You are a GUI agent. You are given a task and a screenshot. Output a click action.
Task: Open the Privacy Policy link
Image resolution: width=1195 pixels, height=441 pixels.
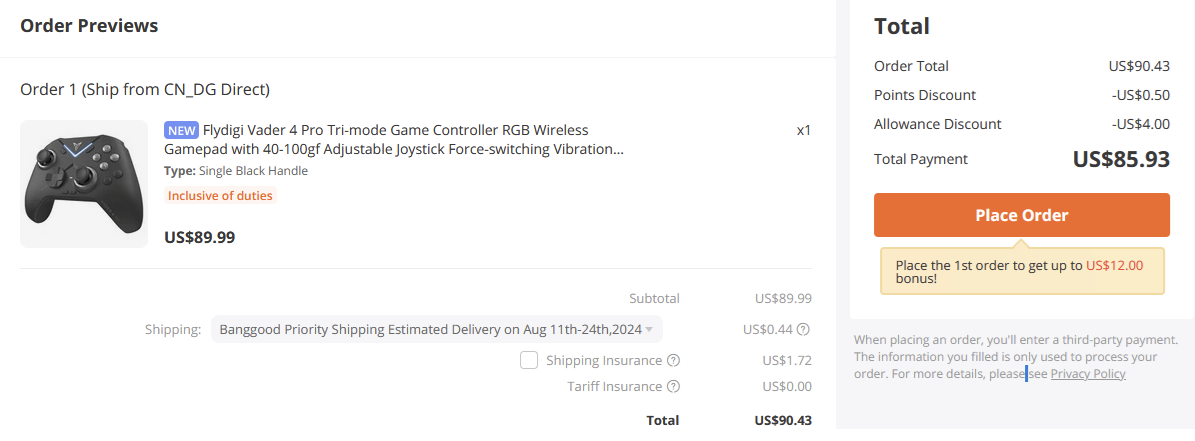1088,374
